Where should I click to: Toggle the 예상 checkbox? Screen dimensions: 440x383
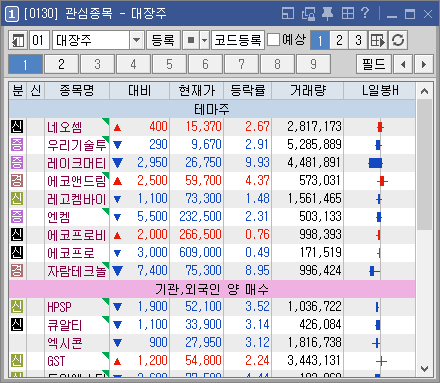[273, 40]
